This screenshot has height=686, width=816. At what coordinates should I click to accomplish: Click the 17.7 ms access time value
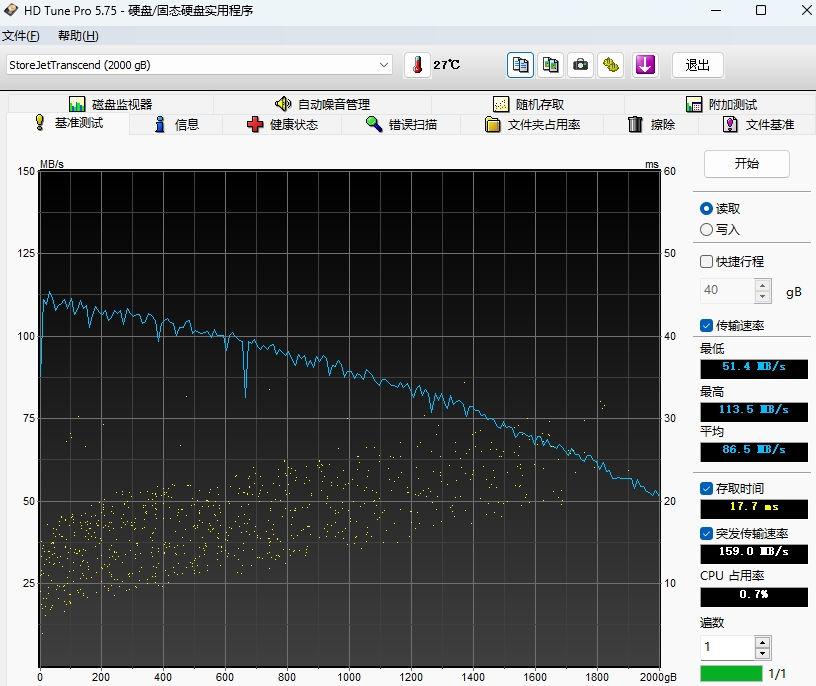pos(754,508)
